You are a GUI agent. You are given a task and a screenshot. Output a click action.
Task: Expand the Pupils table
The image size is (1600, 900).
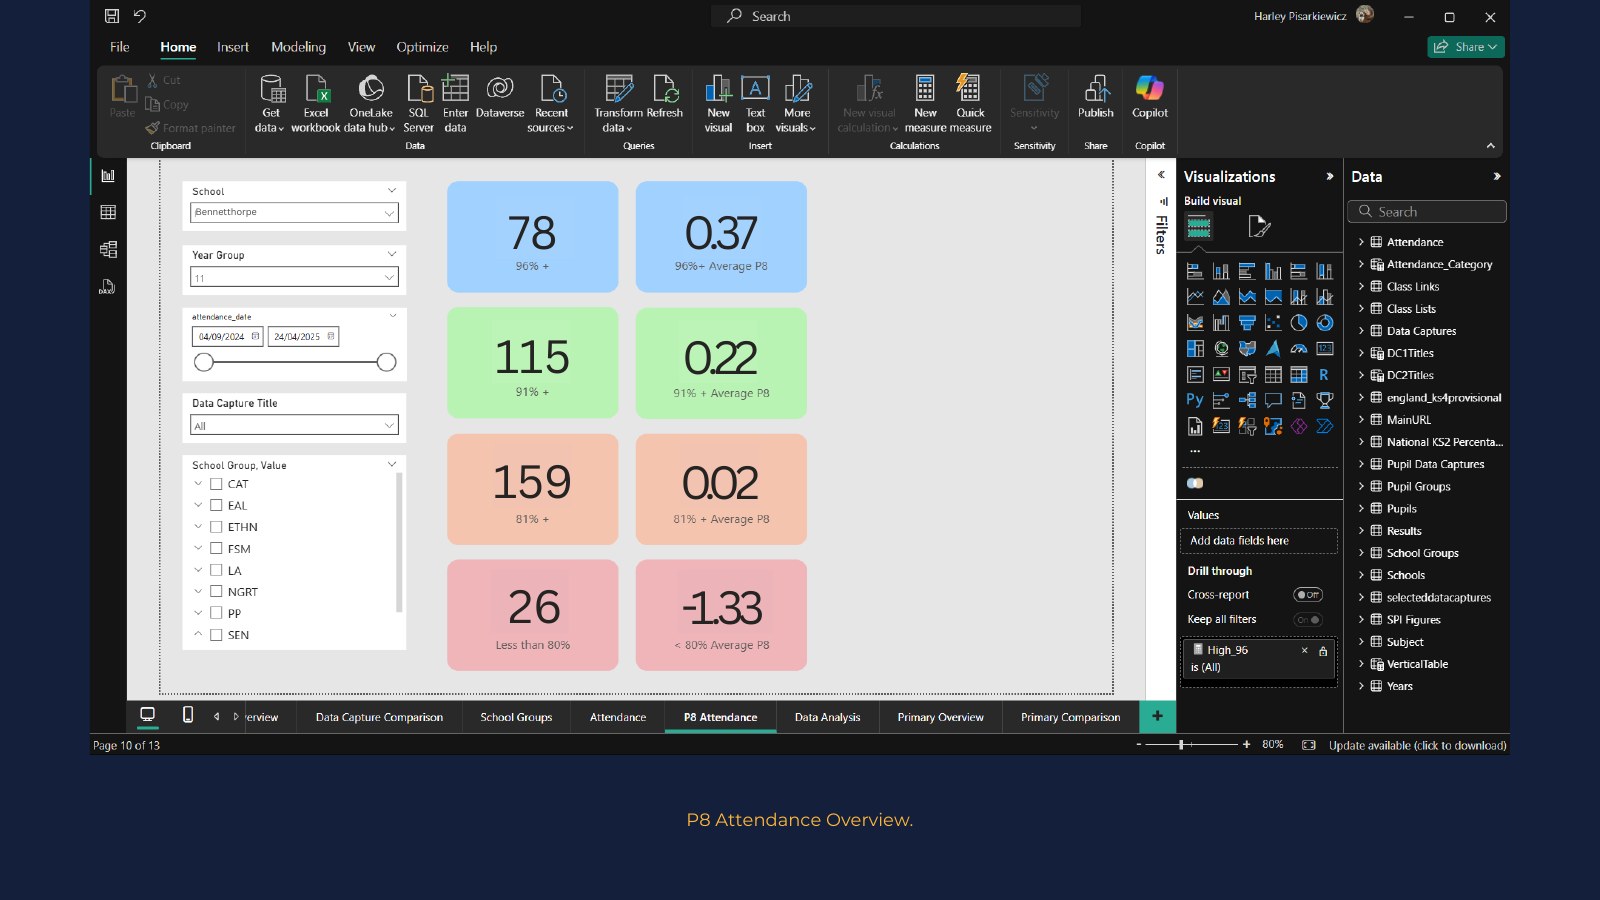point(1361,509)
